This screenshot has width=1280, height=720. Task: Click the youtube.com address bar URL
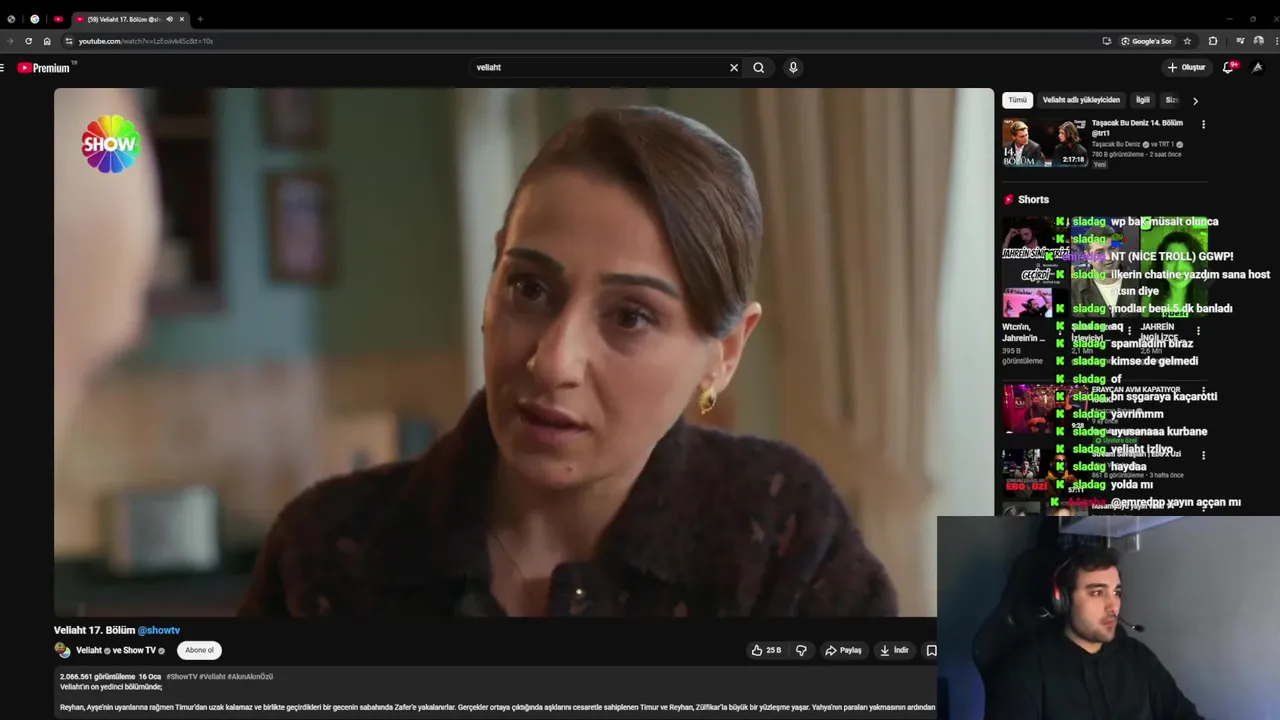[x=146, y=41]
